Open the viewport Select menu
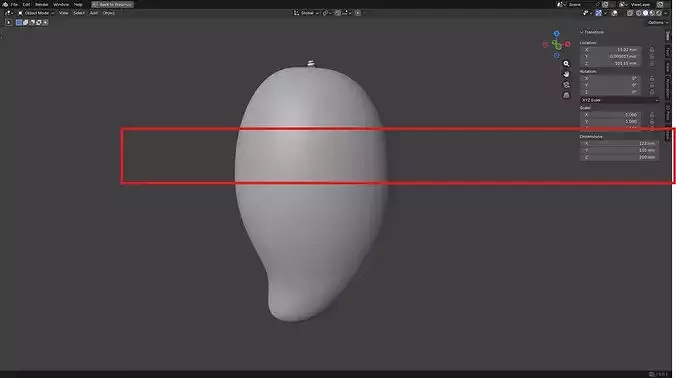 (x=79, y=13)
